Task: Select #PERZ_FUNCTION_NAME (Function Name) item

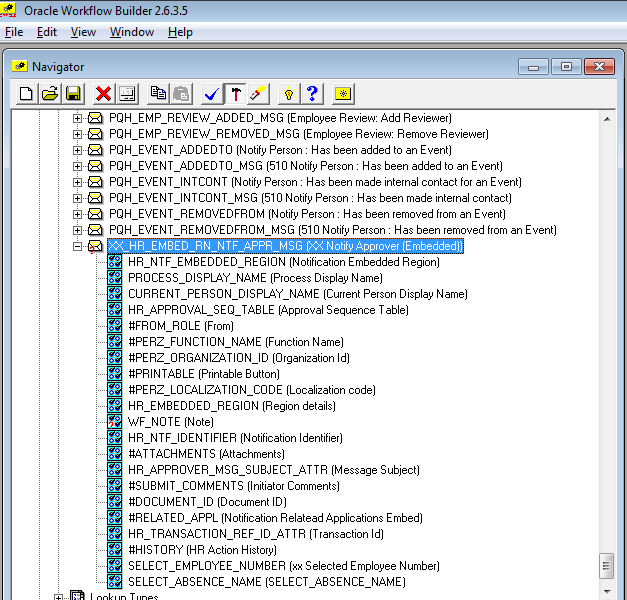Action: coord(236,342)
